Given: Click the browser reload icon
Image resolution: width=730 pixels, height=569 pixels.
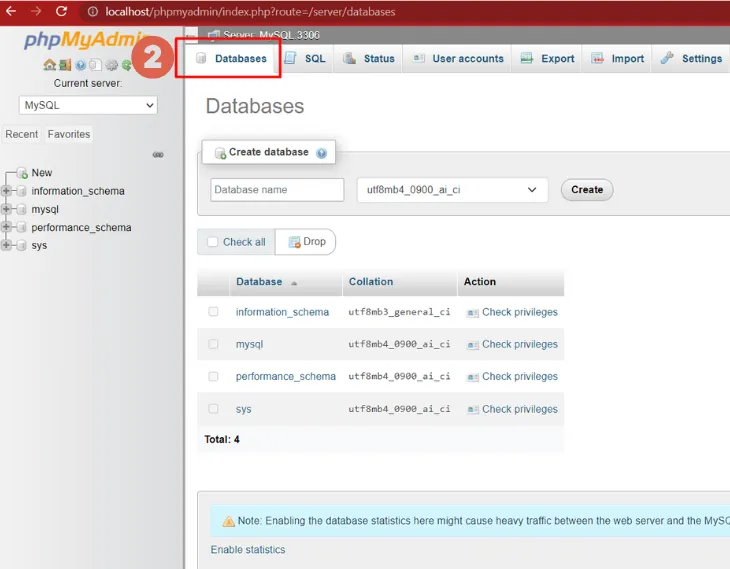Looking at the screenshot, I should [61, 11].
